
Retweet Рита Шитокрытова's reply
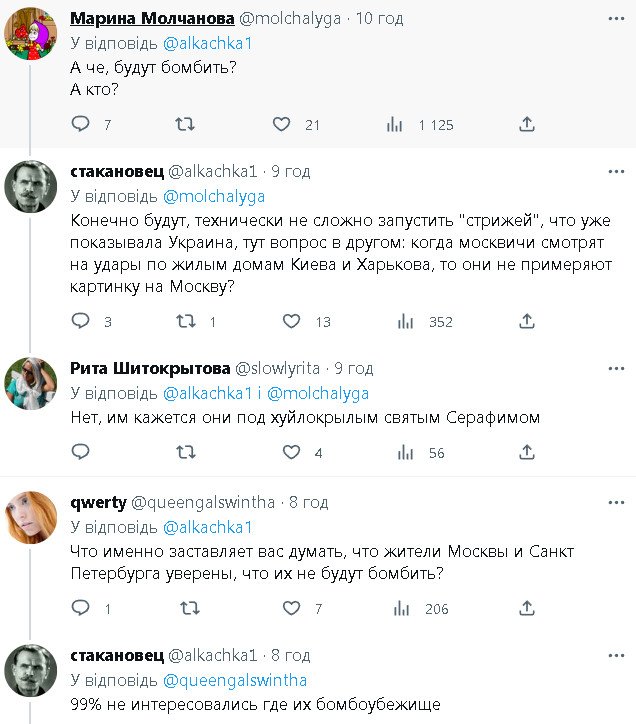185,452
